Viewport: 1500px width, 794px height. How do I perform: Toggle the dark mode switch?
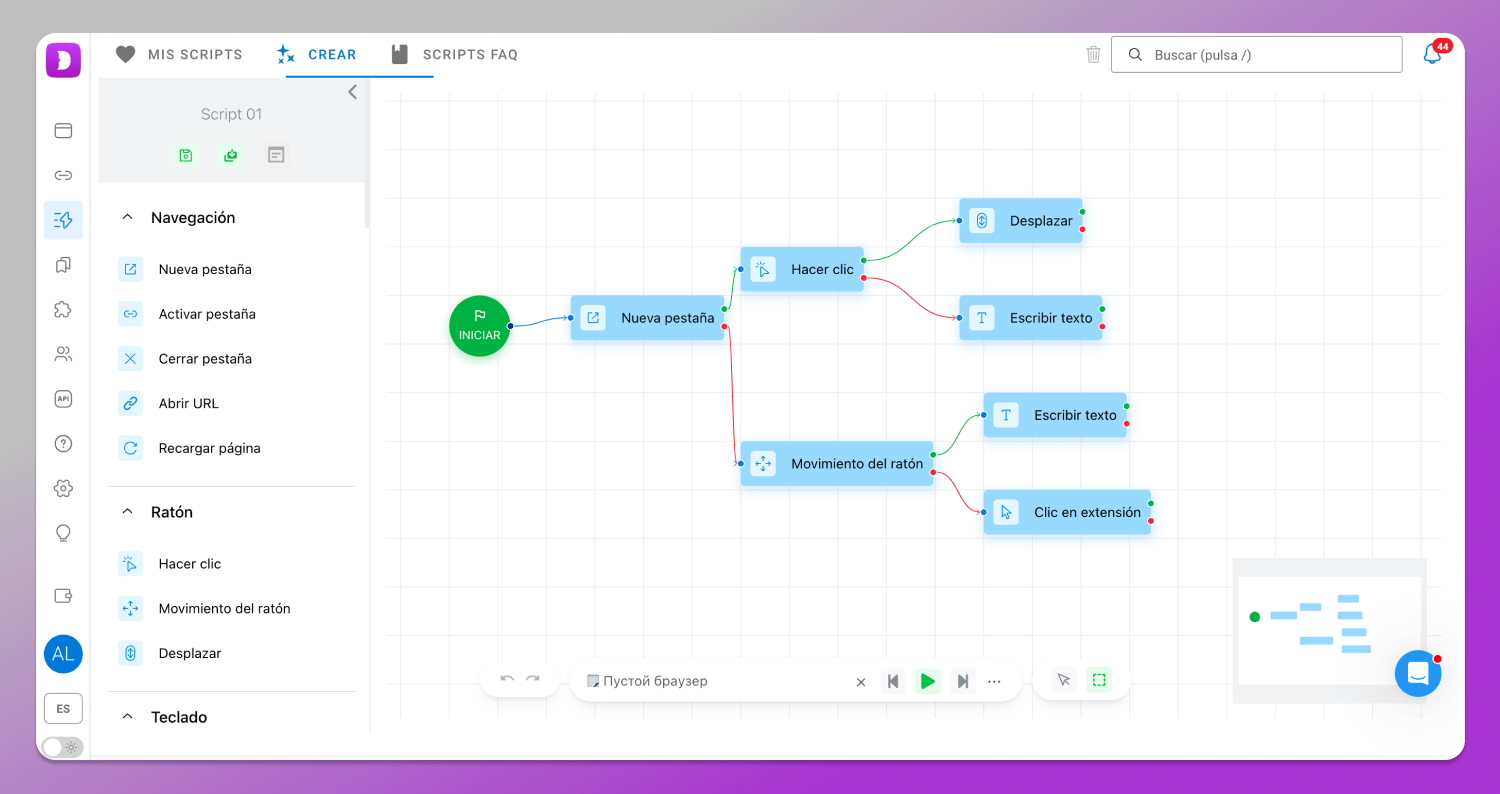[x=62, y=747]
